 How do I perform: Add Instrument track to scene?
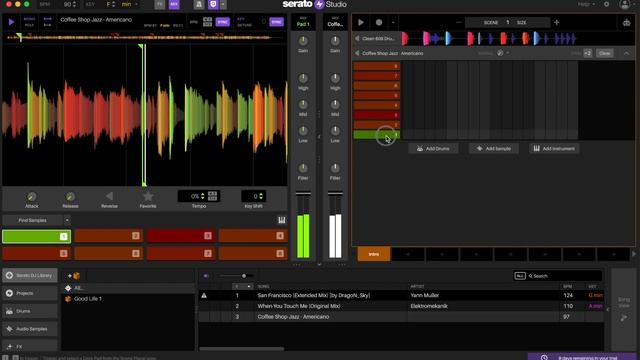click(x=554, y=149)
